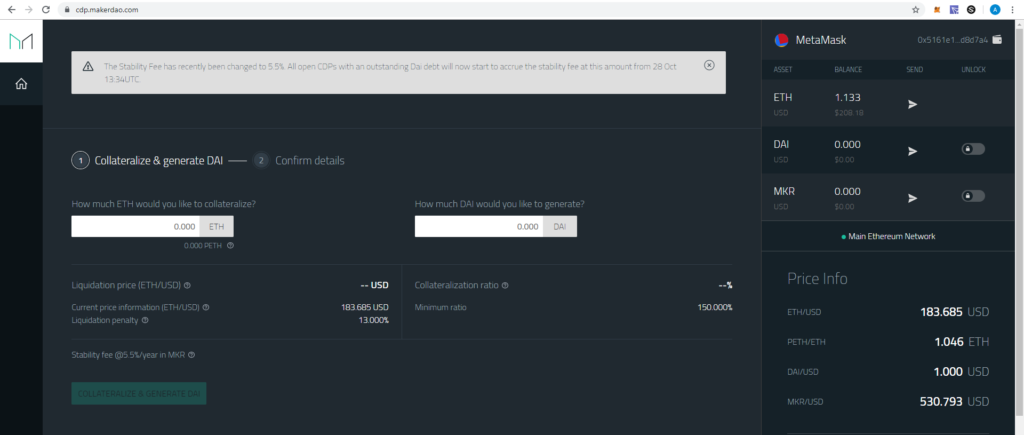Click the Price Info heading
1024x435 pixels.
tap(818, 279)
